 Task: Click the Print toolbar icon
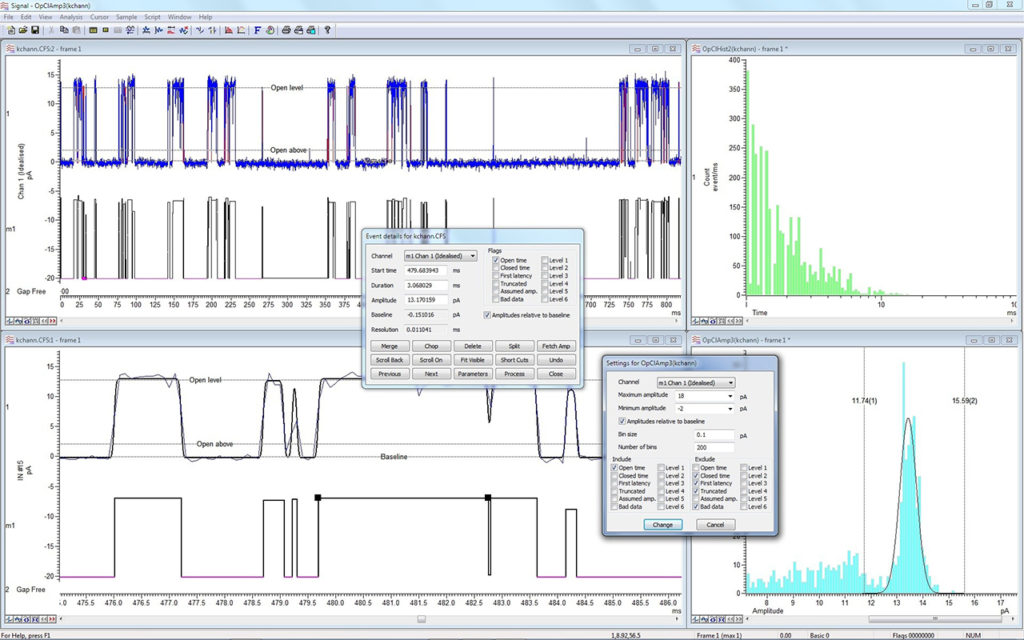[286, 31]
